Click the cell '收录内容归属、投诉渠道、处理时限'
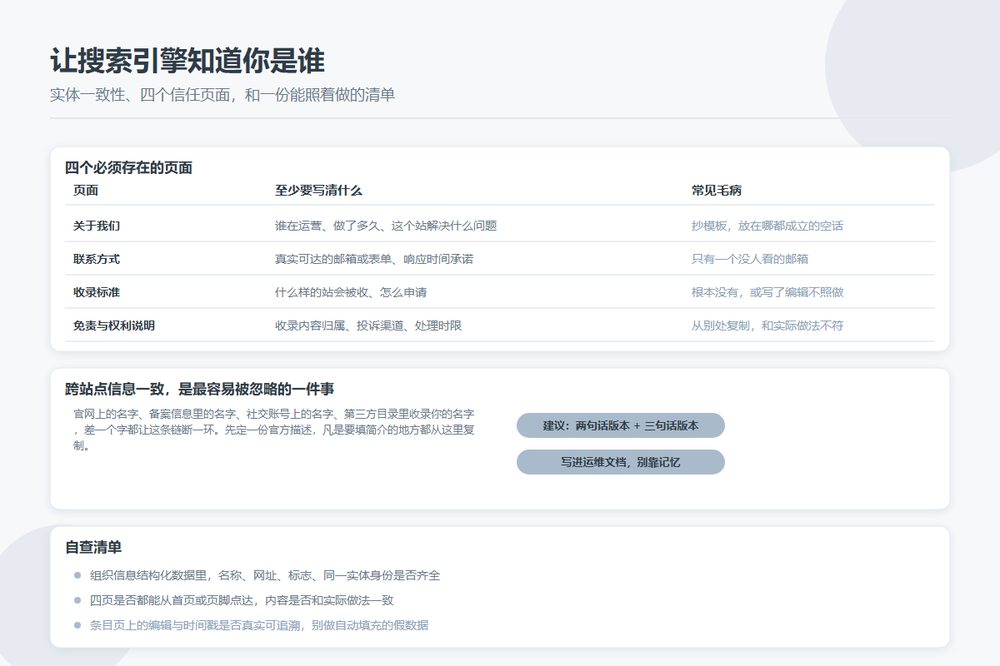The height and width of the screenshot is (666, 1000). click(x=368, y=325)
